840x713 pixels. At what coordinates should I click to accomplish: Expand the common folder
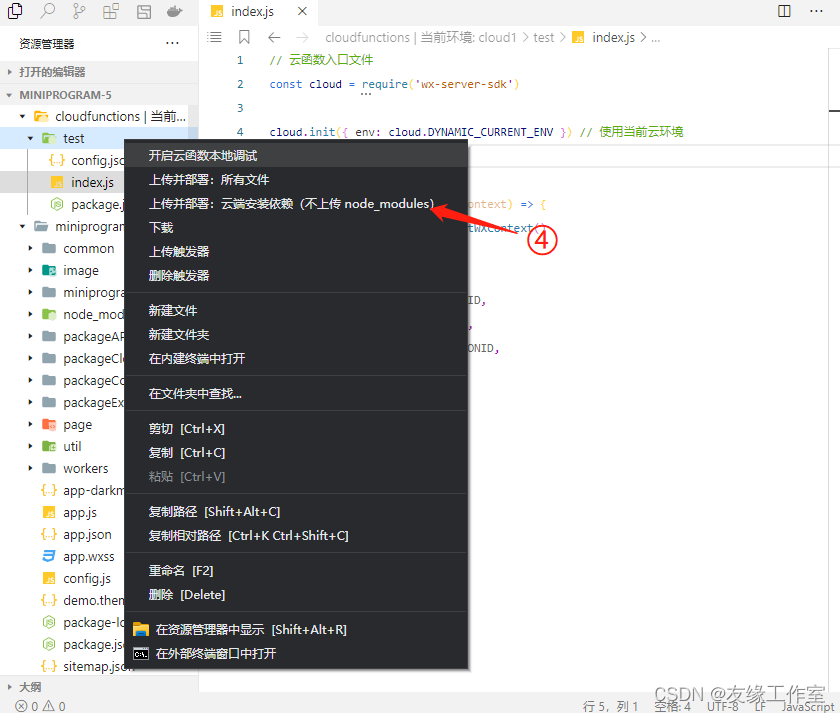tap(31, 249)
